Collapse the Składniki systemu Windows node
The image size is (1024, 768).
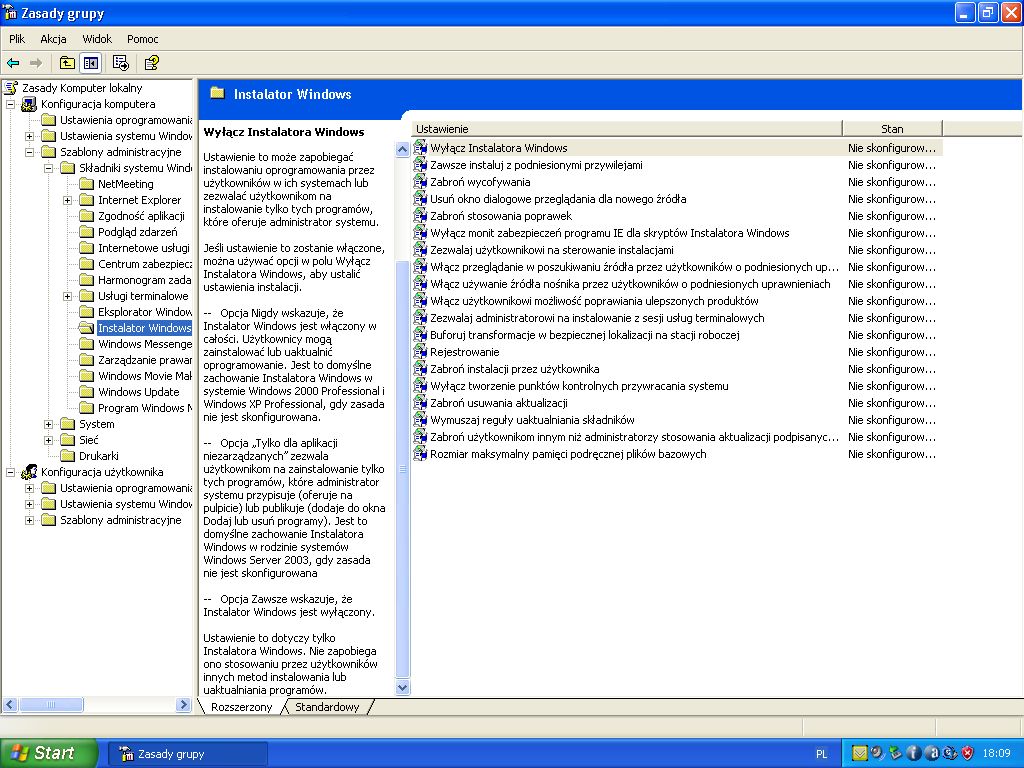click(48, 168)
